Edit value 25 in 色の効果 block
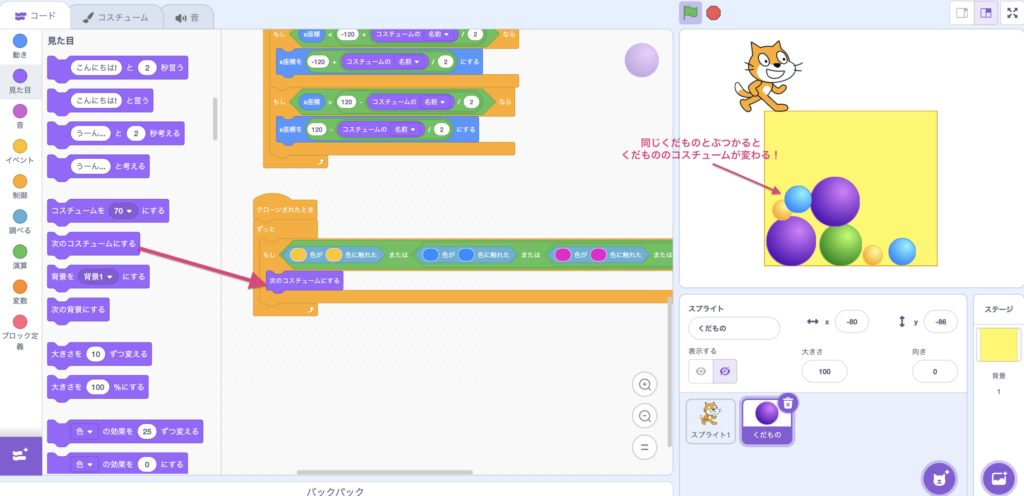Image resolution: width=1024 pixels, height=496 pixels. pyautogui.click(x=147, y=431)
